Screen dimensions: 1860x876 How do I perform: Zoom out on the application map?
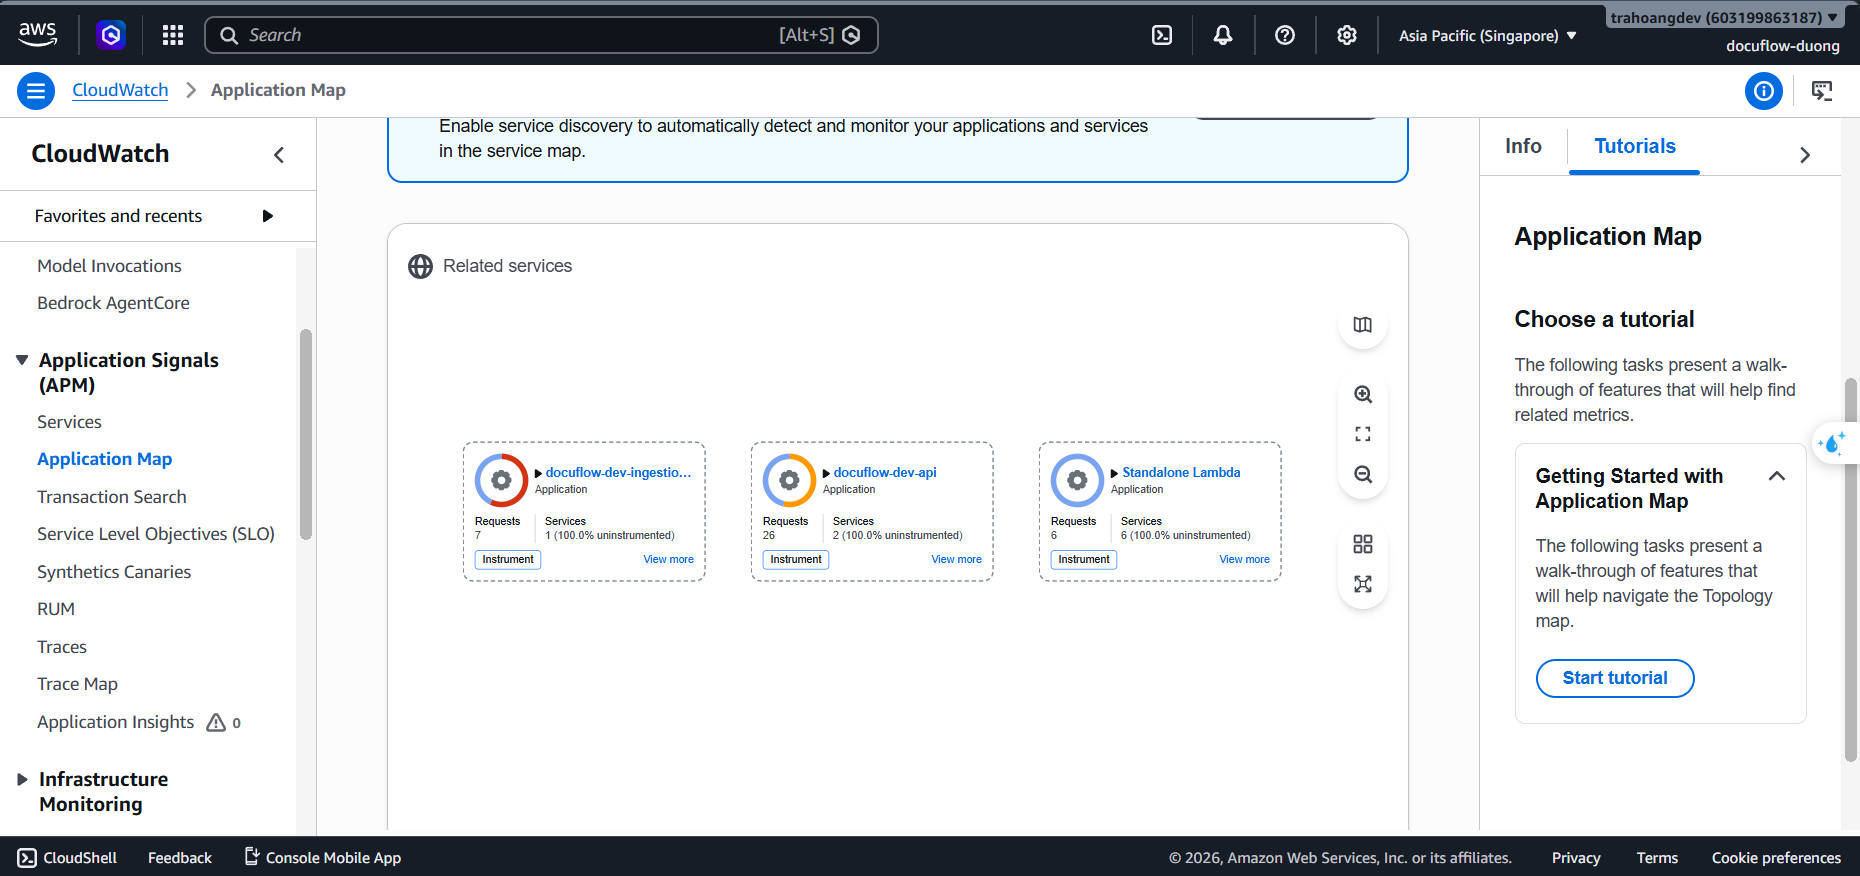(1363, 474)
